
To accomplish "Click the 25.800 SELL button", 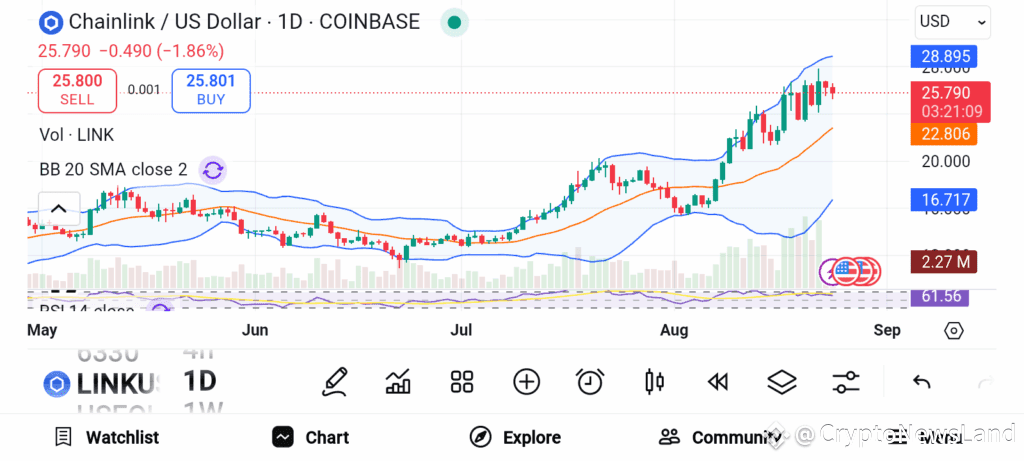I will [77, 90].
